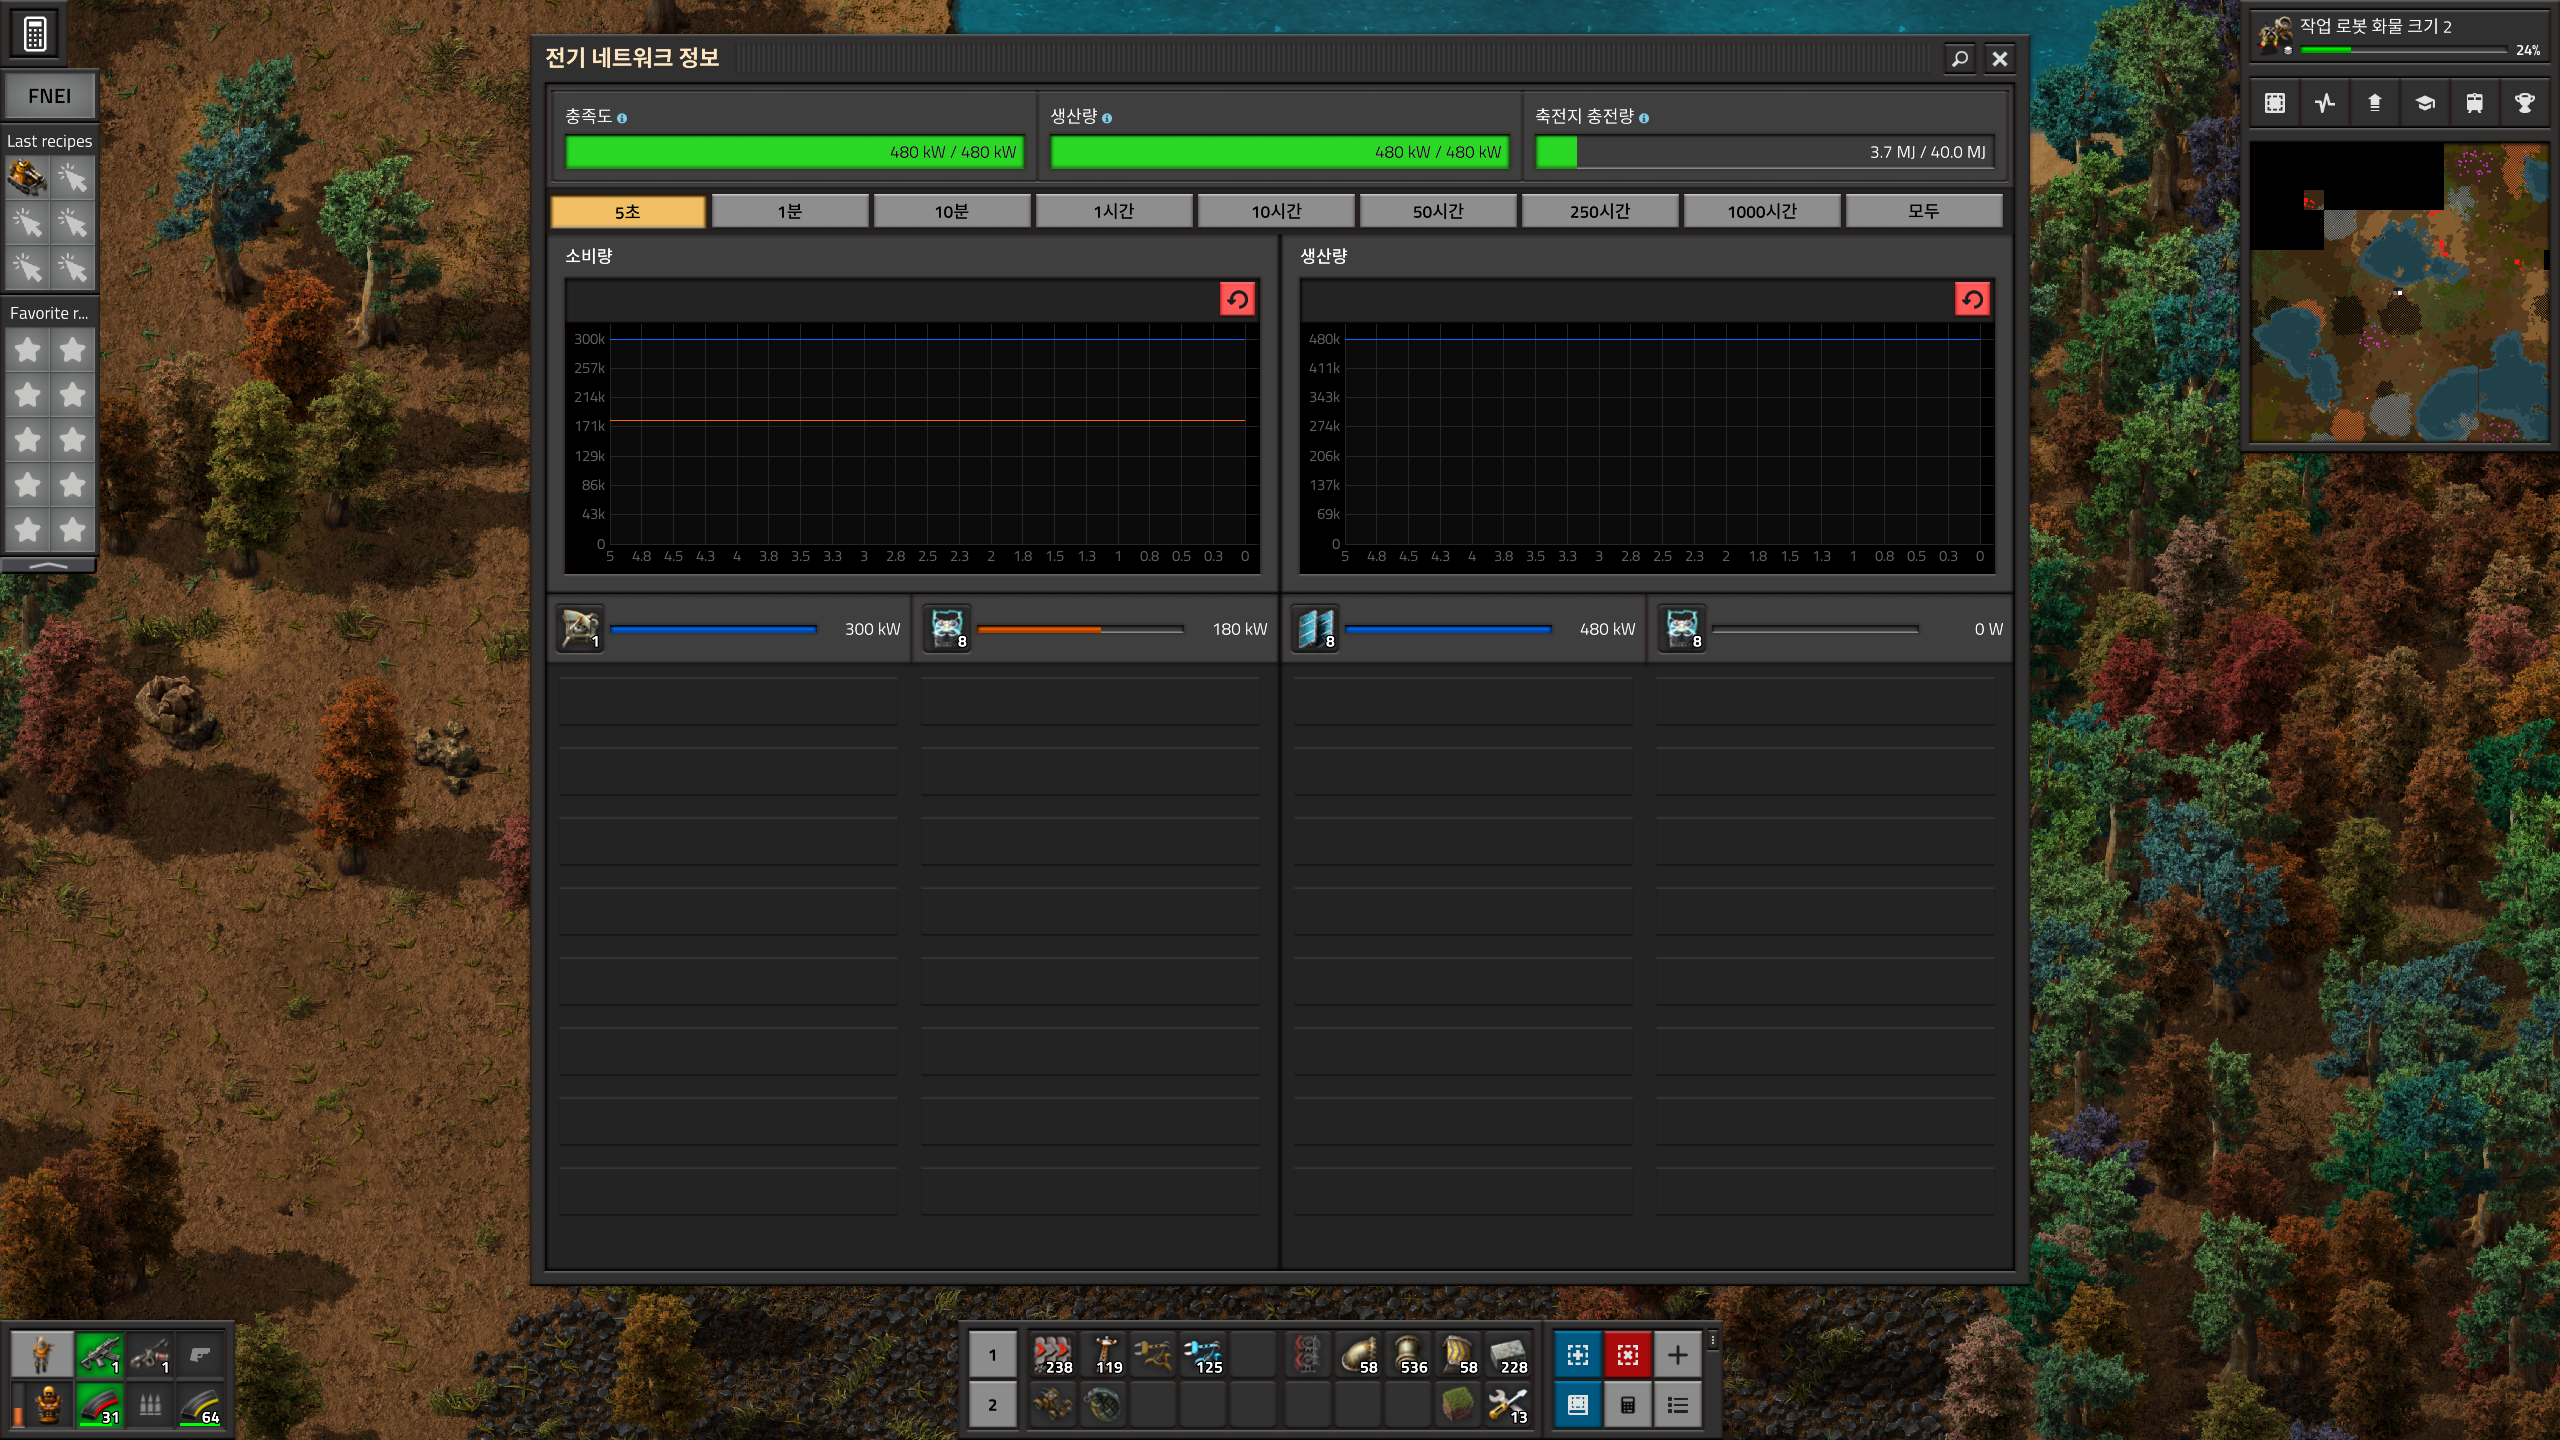
Task: Switch to the 250시간 time range tab
Action: tap(1600, 211)
